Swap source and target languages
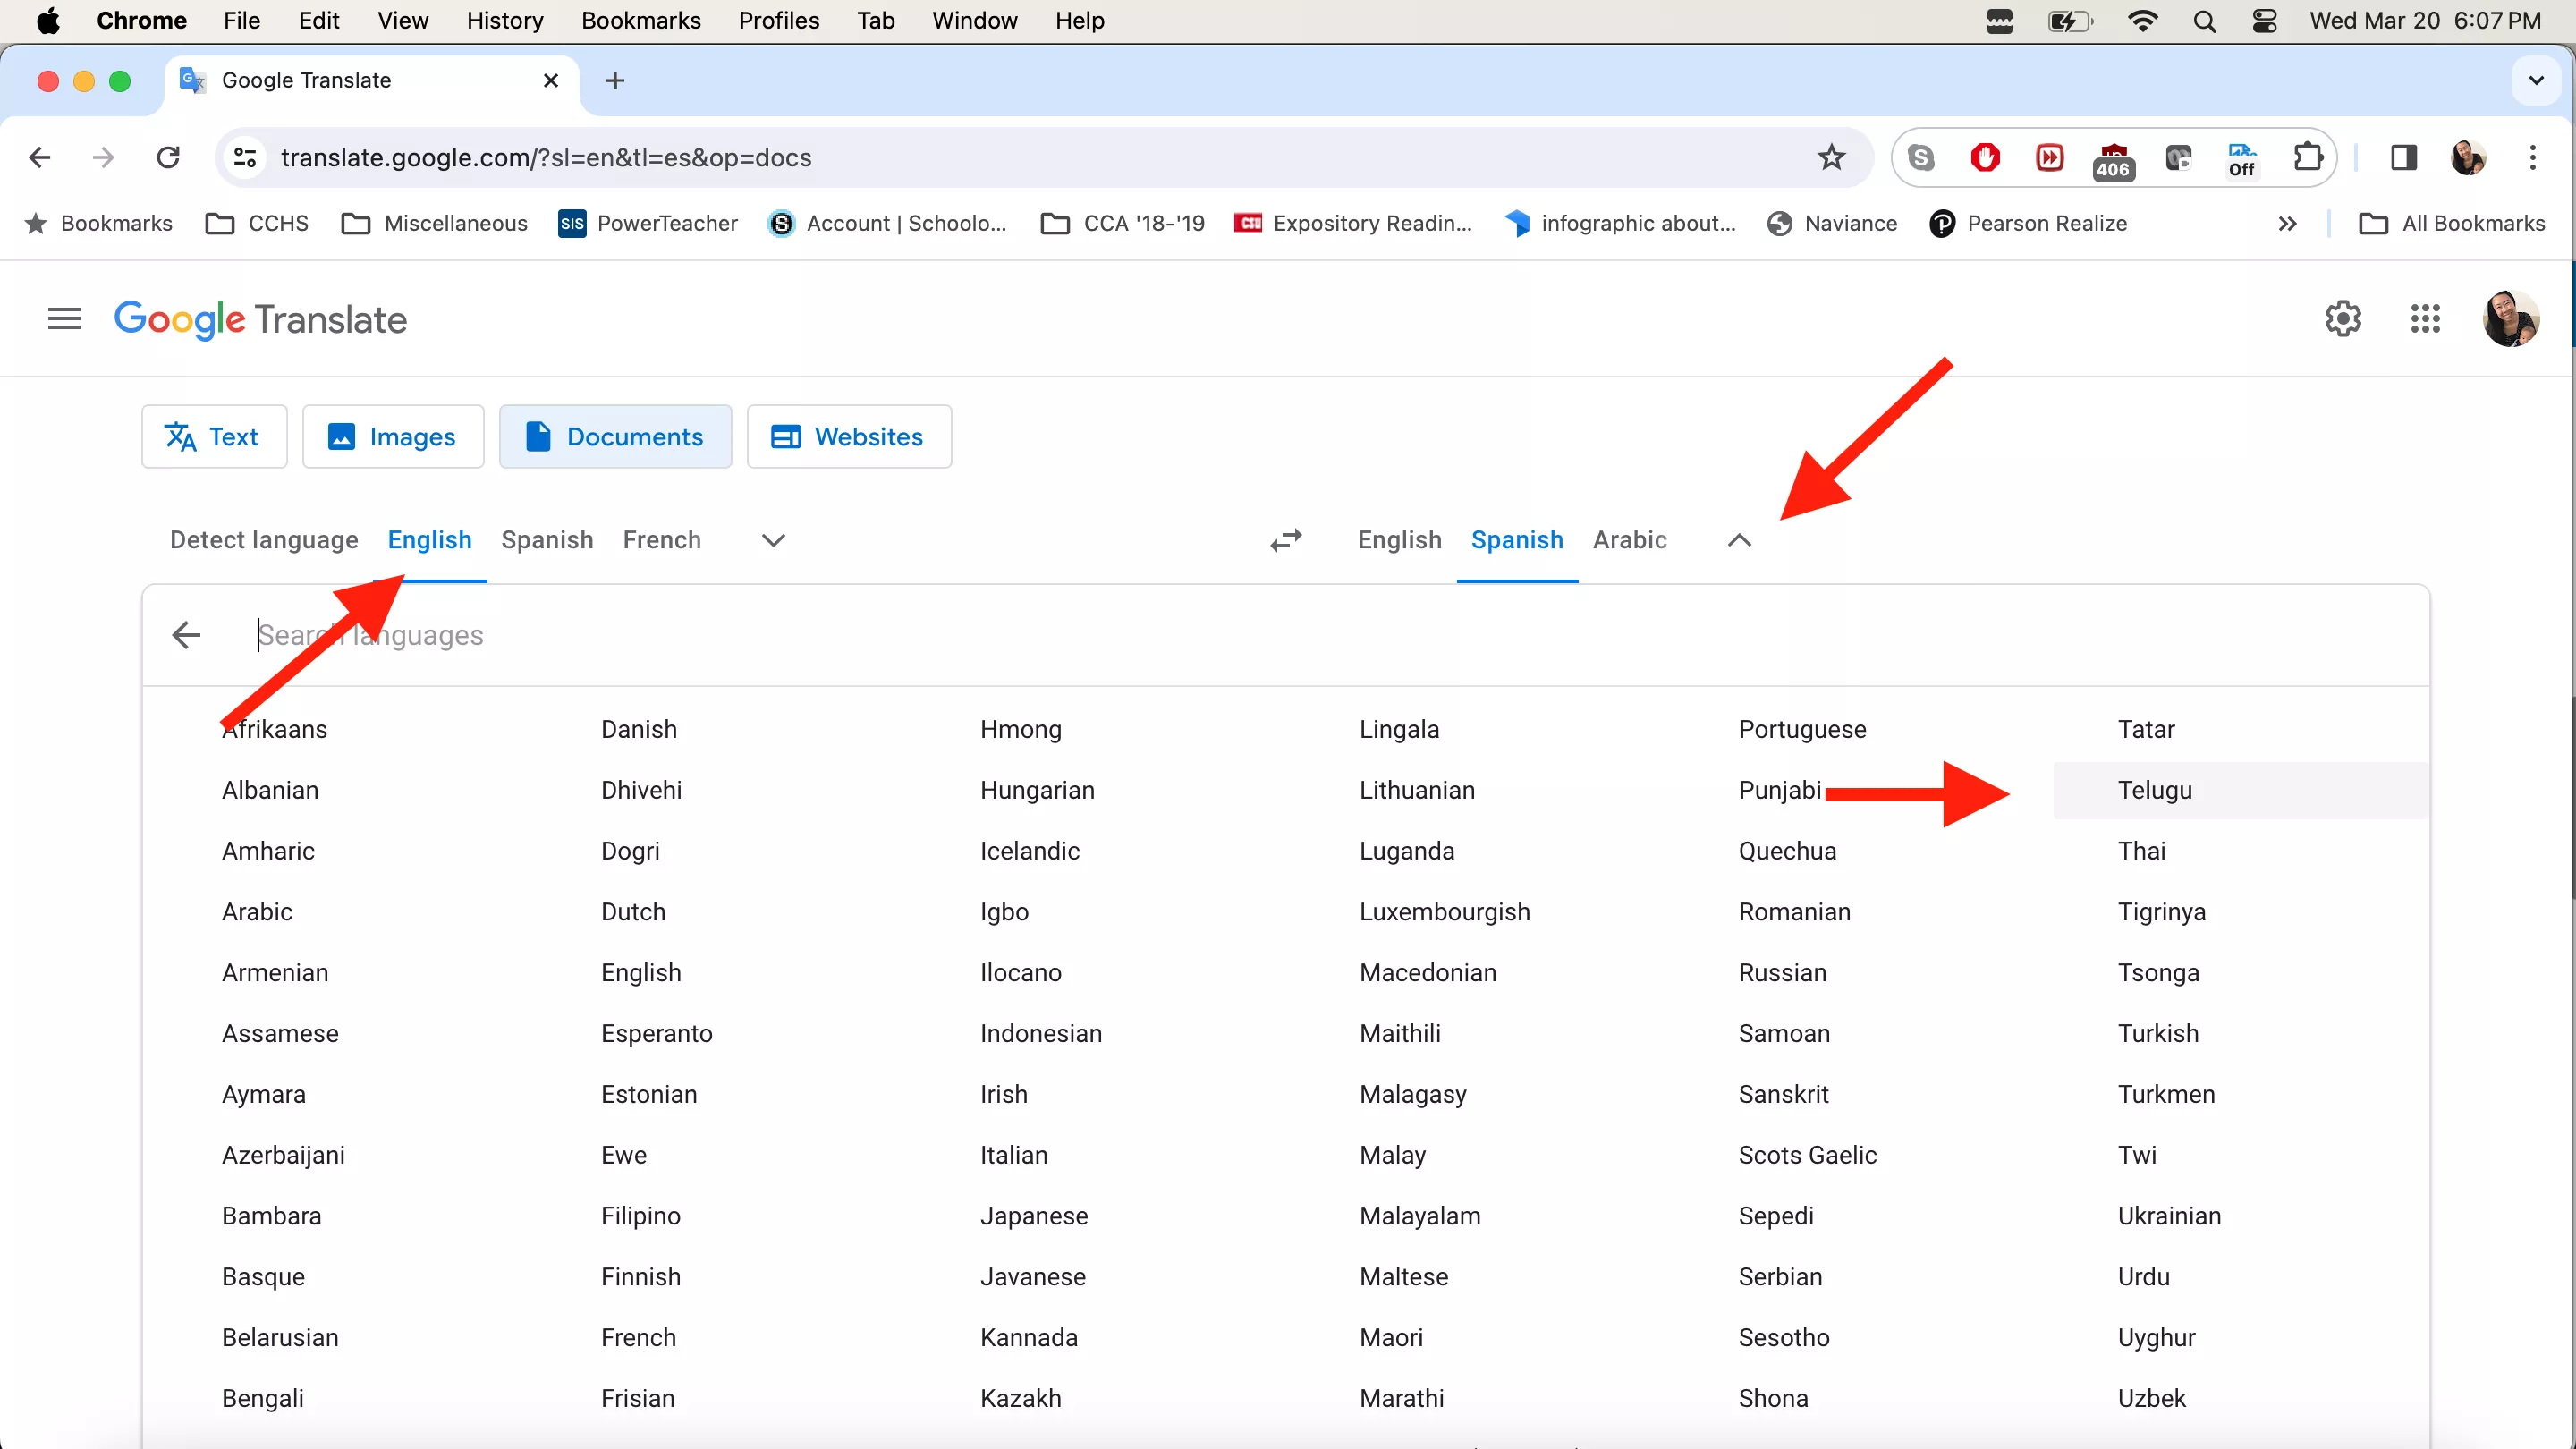 point(1286,539)
